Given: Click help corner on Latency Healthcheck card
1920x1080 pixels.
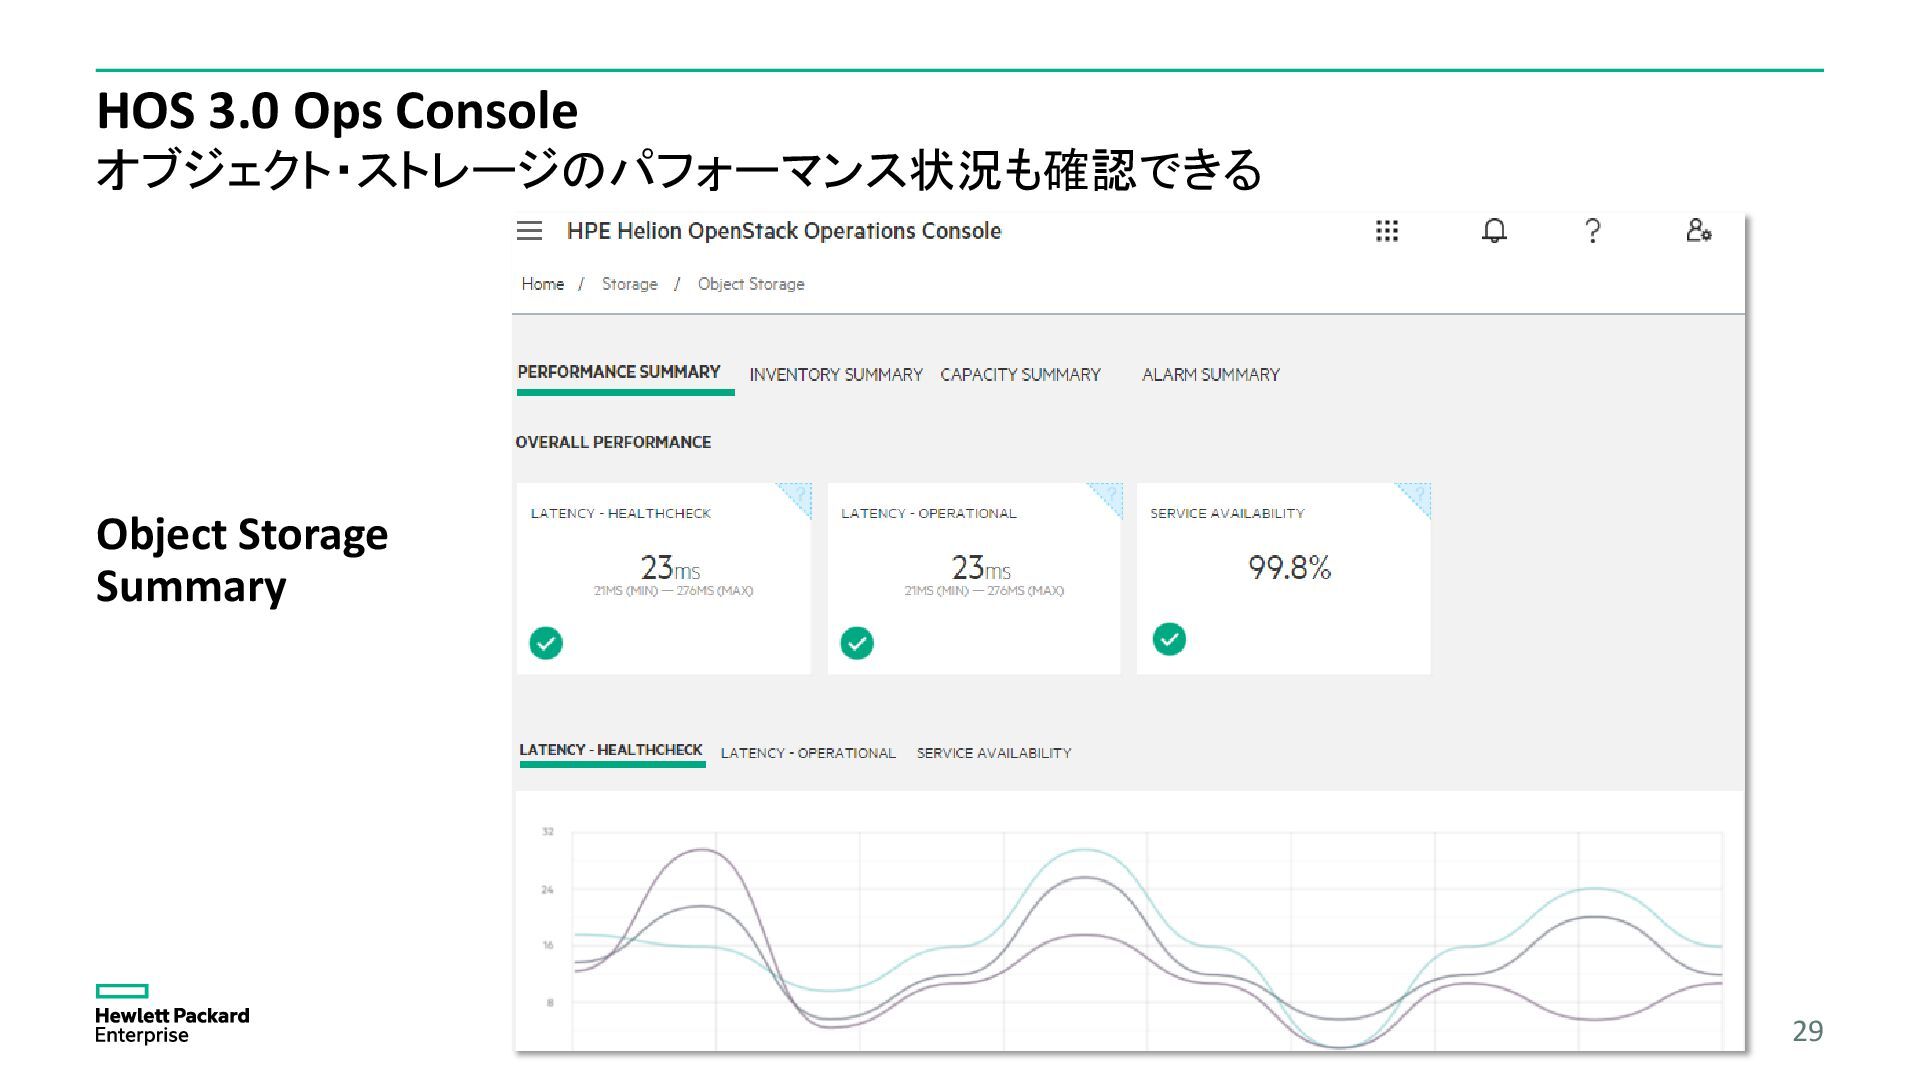Looking at the screenshot, I should (x=798, y=497).
